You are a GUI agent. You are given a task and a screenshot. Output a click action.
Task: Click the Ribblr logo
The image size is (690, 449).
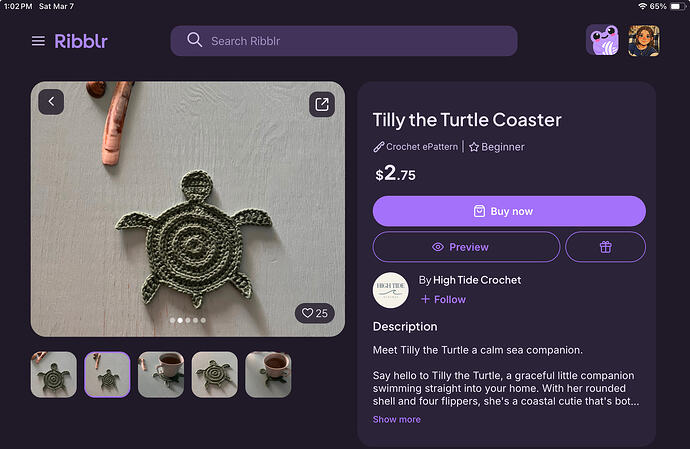pos(81,41)
